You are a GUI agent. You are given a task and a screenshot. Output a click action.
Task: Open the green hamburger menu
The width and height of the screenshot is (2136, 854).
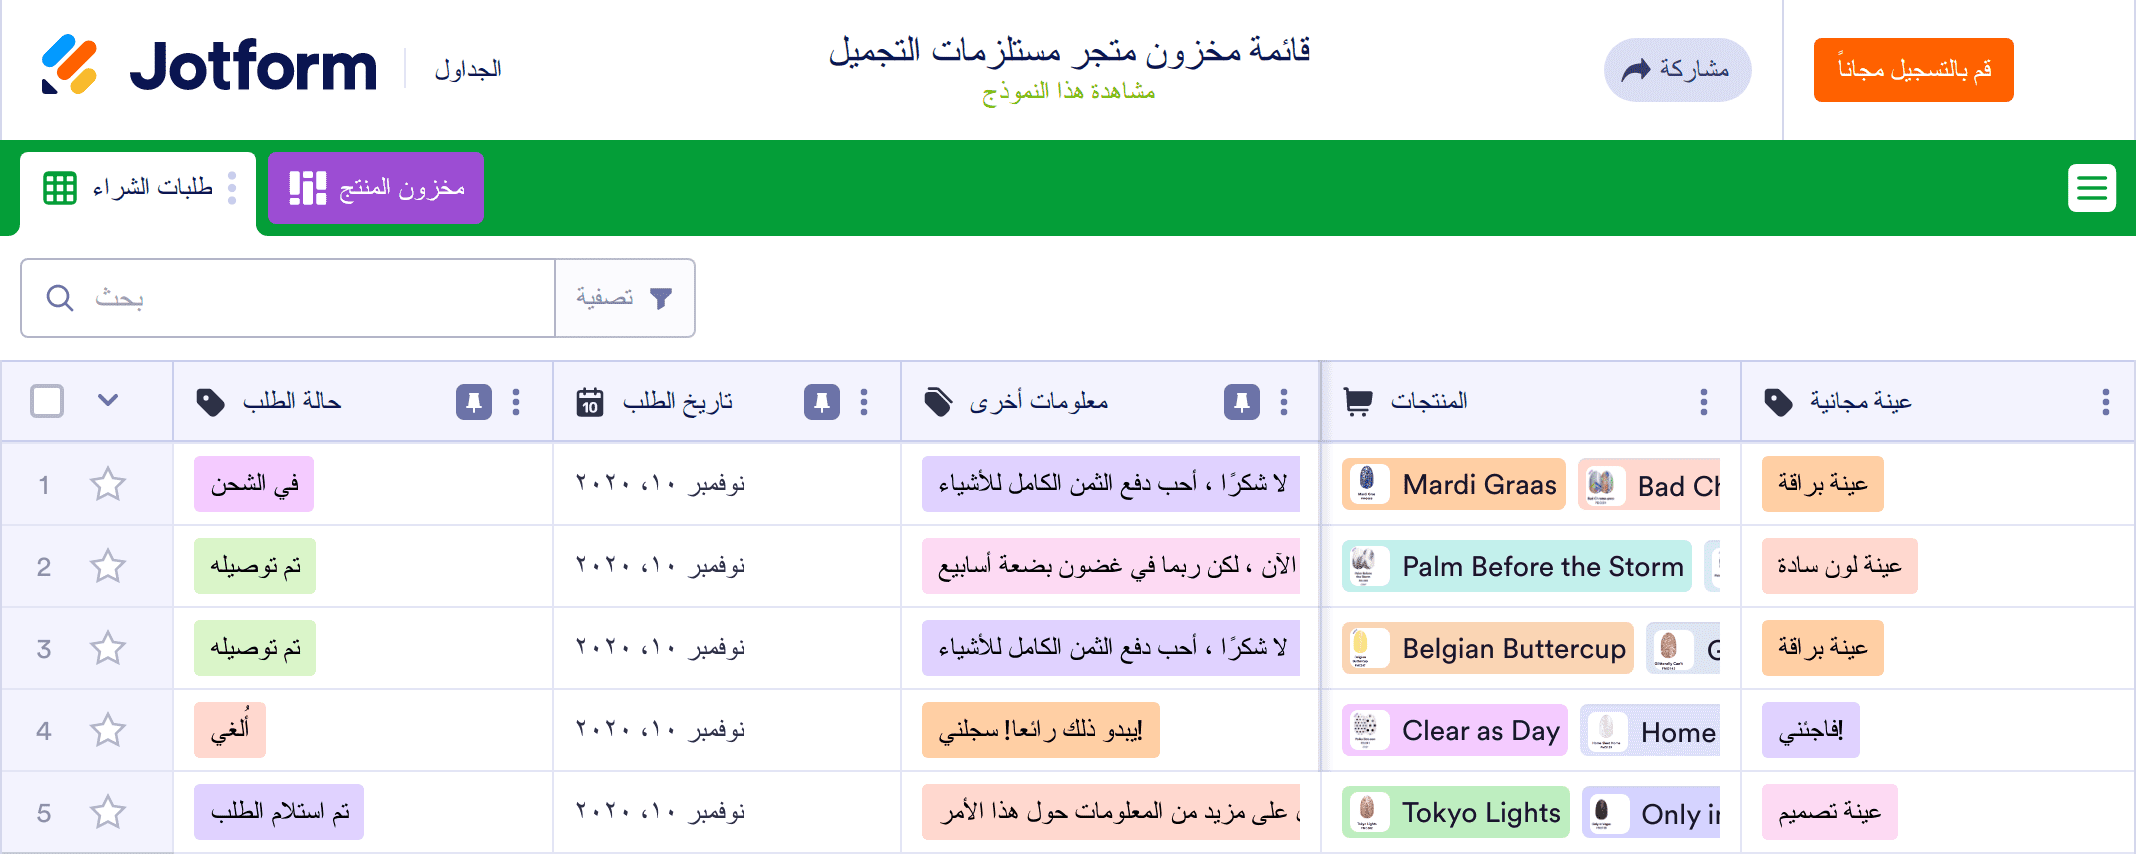pos(2091,188)
